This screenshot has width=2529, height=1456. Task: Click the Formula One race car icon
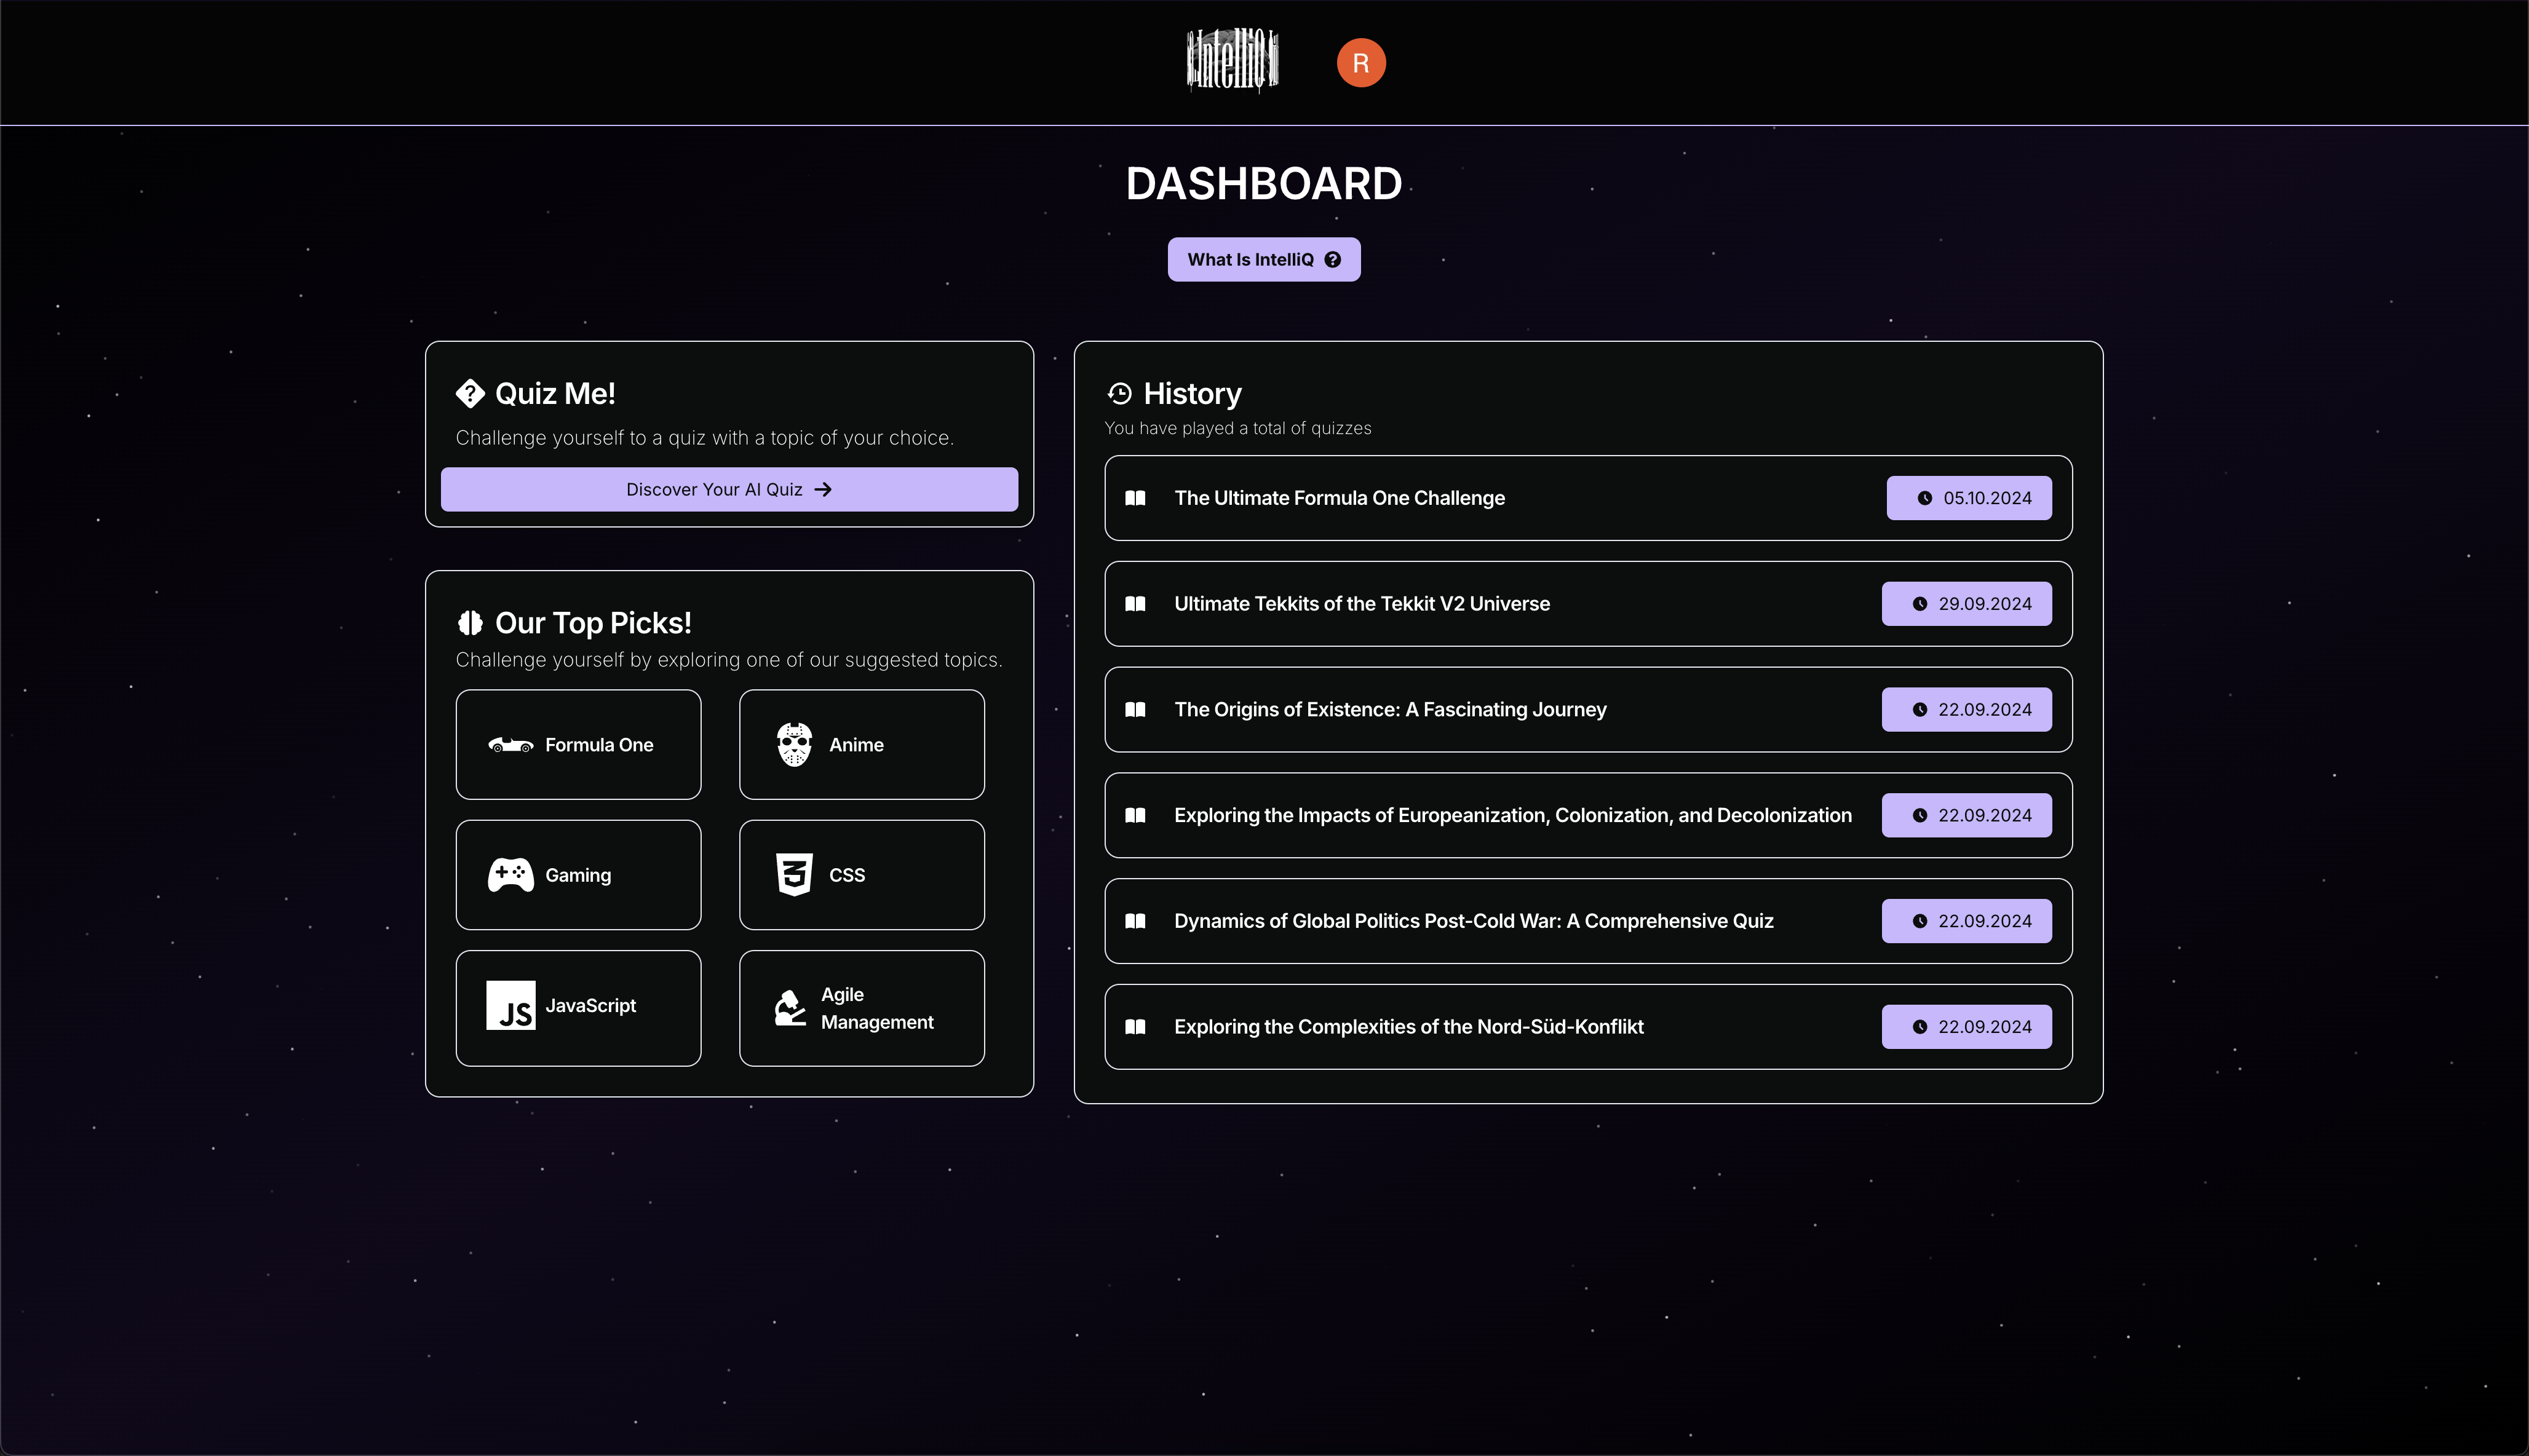pos(510,745)
